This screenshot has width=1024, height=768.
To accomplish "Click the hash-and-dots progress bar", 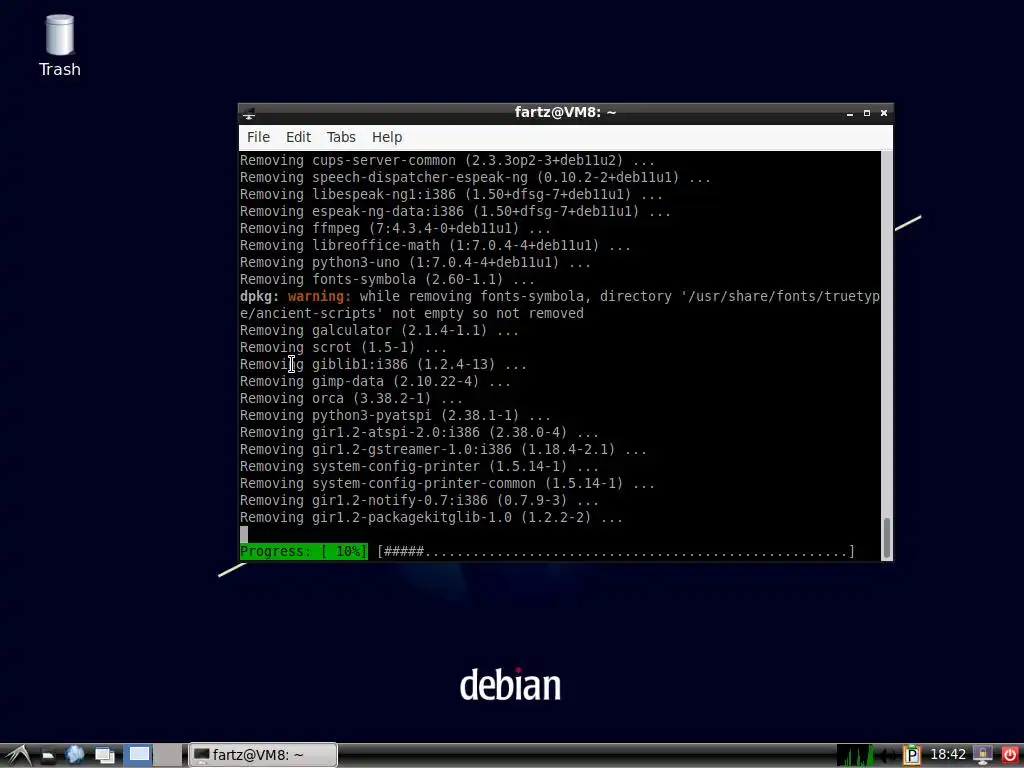I will click(615, 551).
